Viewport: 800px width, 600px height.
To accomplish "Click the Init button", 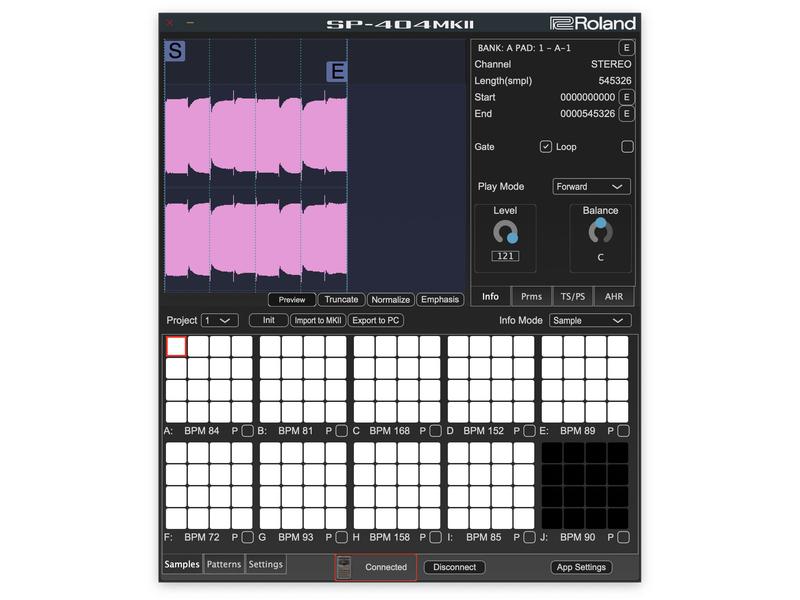I will 268,320.
